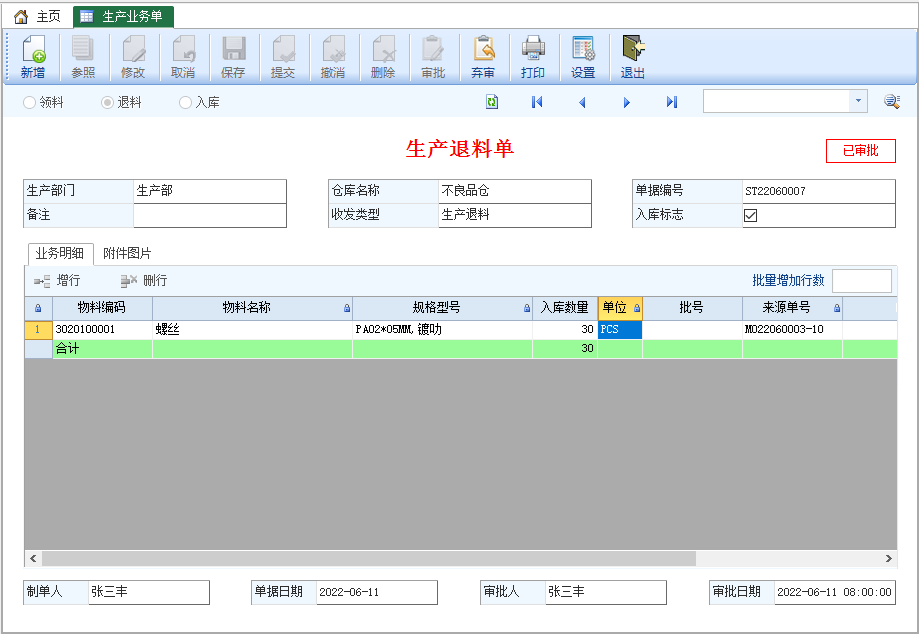
Task: Go to the last record
Action: (672, 102)
